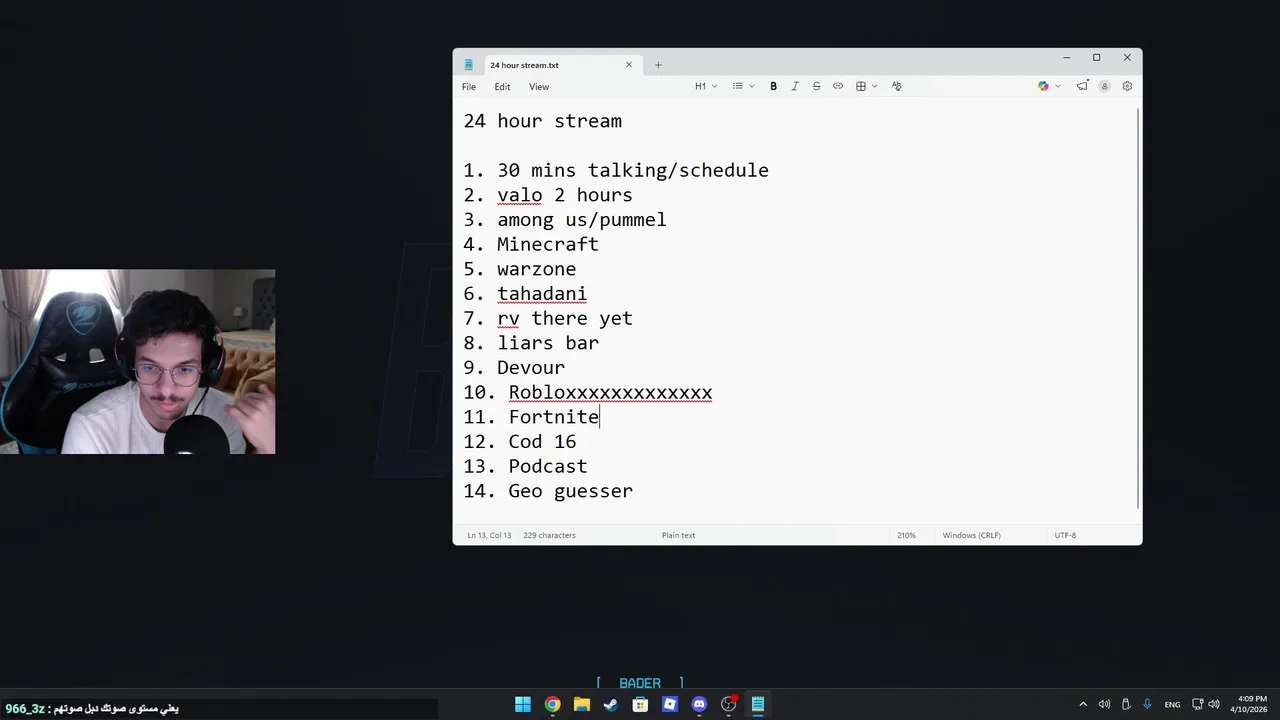The width and height of the screenshot is (1280, 720).
Task: Click the microphone tray icon
Action: 1148,704
